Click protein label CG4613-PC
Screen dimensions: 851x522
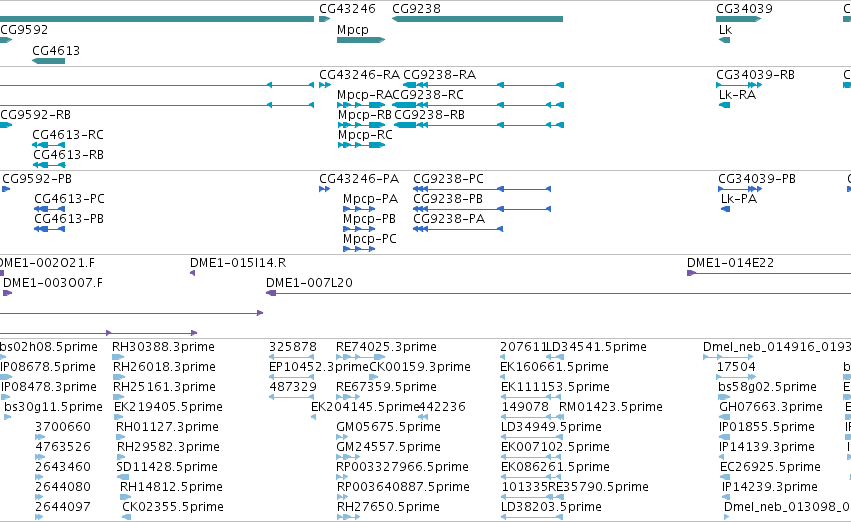coord(69,199)
